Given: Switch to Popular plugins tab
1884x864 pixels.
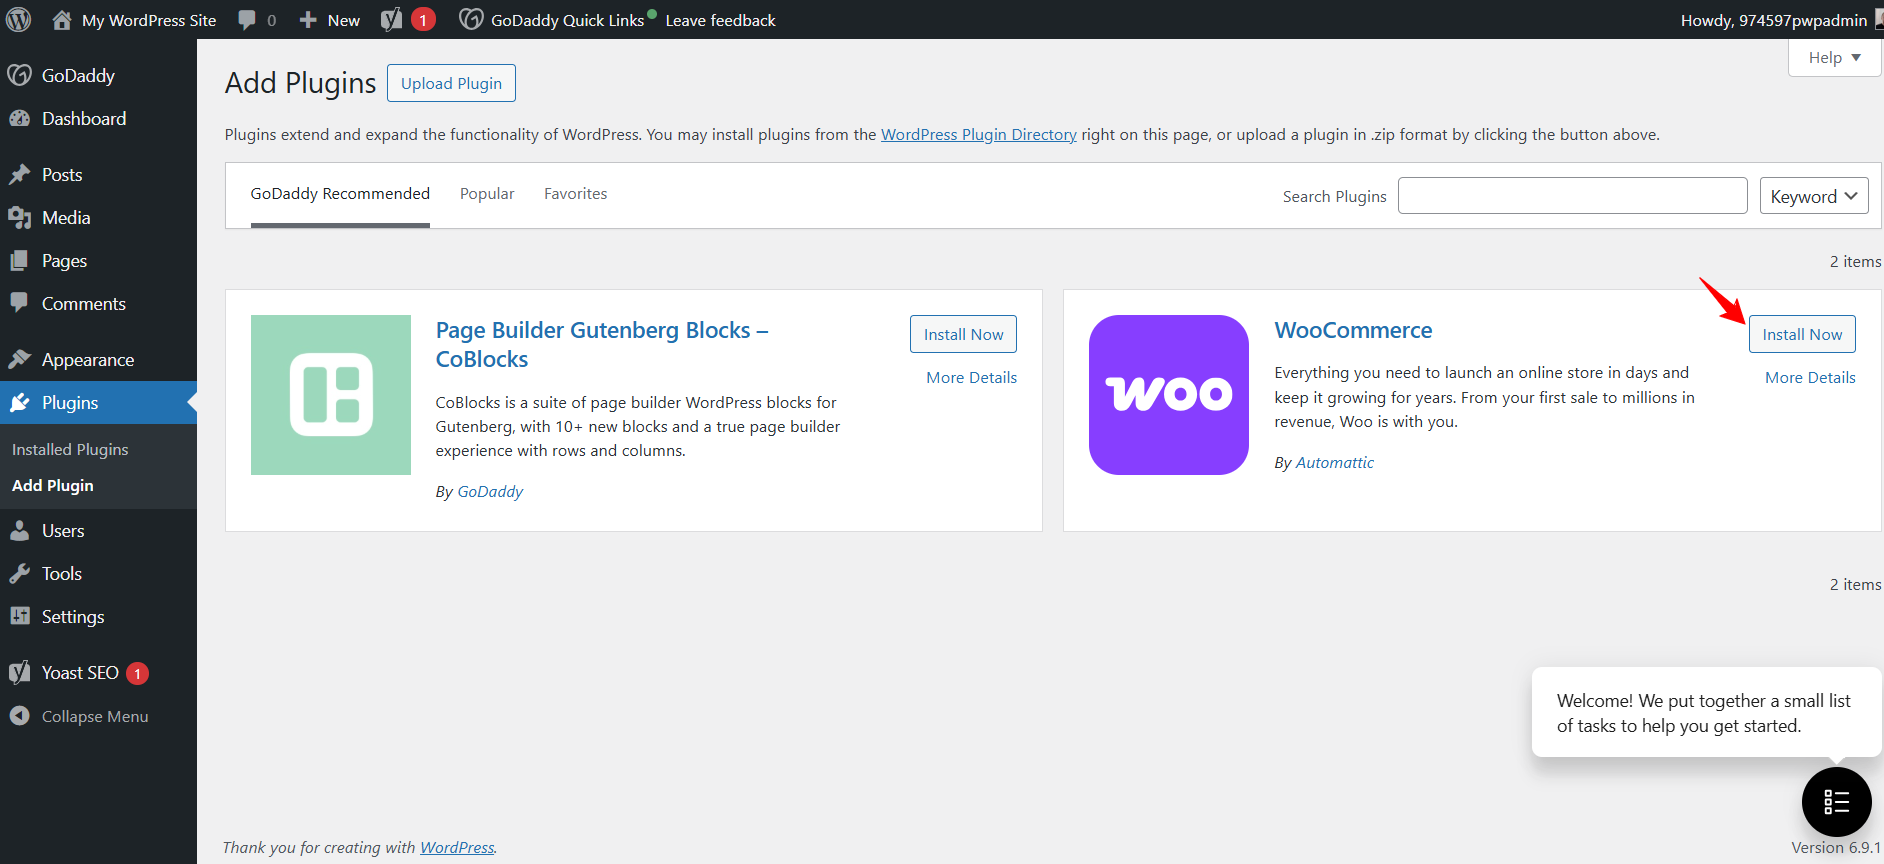Looking at the screenshot, I should pos(487,194).
